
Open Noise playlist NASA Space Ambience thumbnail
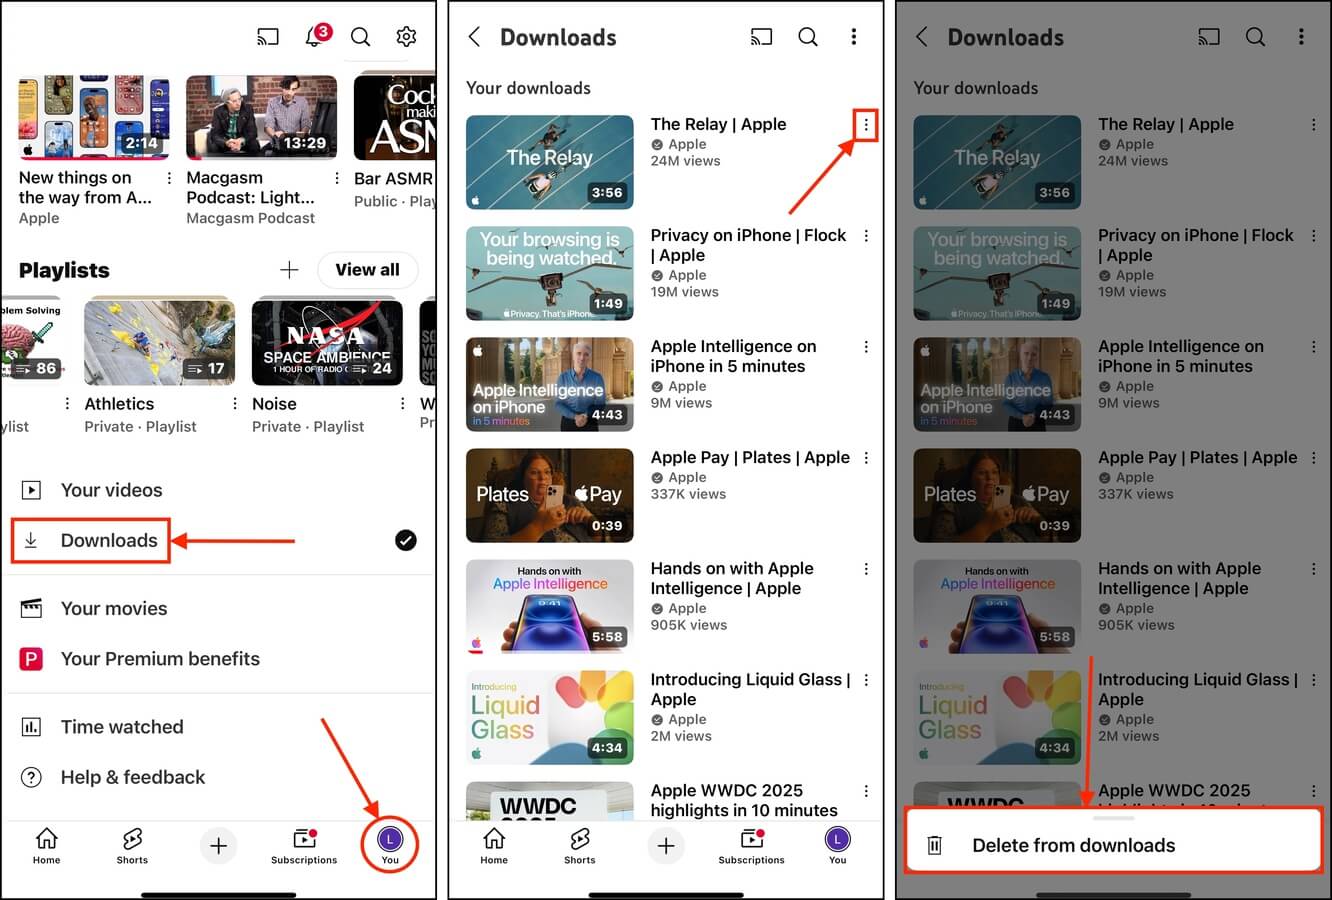click(x=327, y=341)
